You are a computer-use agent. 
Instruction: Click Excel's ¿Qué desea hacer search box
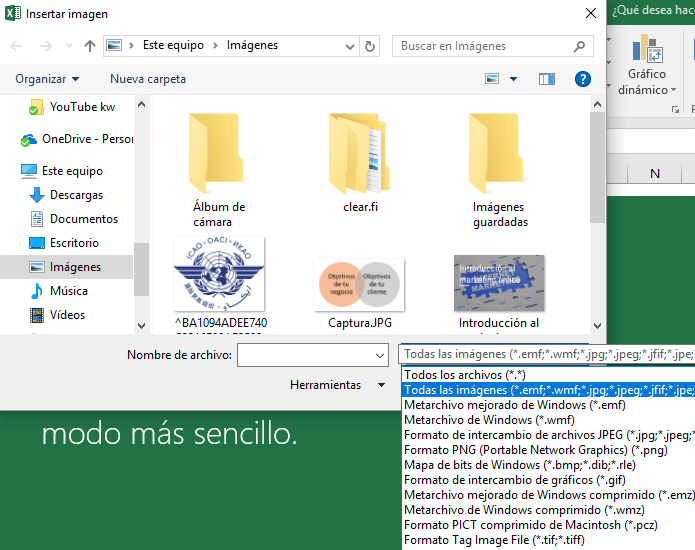(x=653, y=10)
